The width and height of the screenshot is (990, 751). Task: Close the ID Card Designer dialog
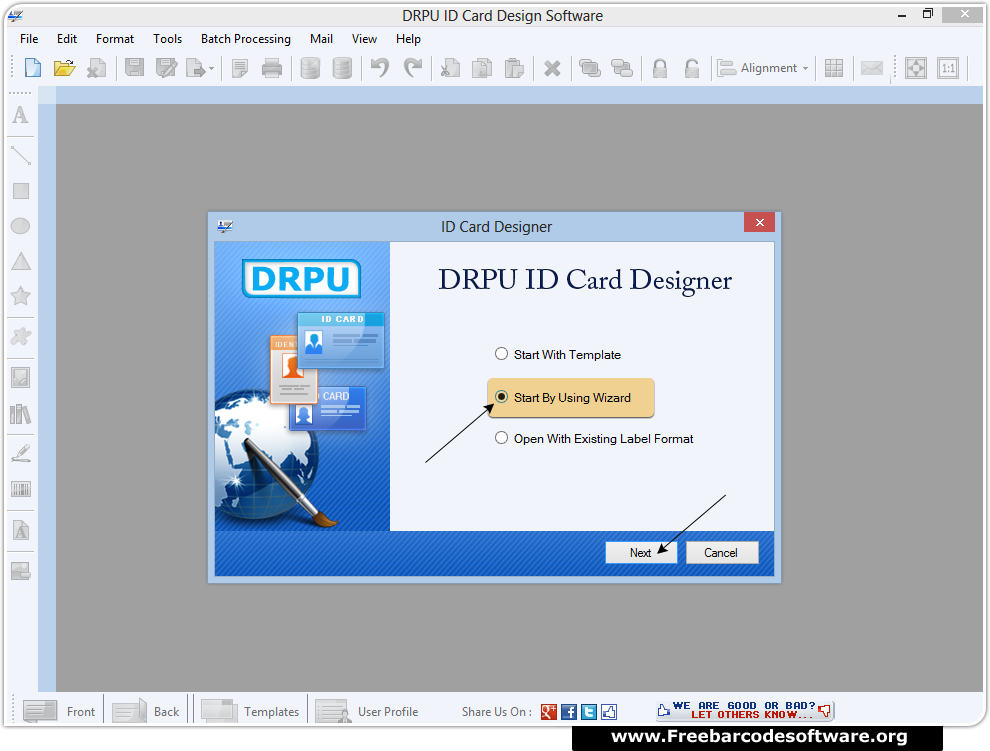click(760, 222)
